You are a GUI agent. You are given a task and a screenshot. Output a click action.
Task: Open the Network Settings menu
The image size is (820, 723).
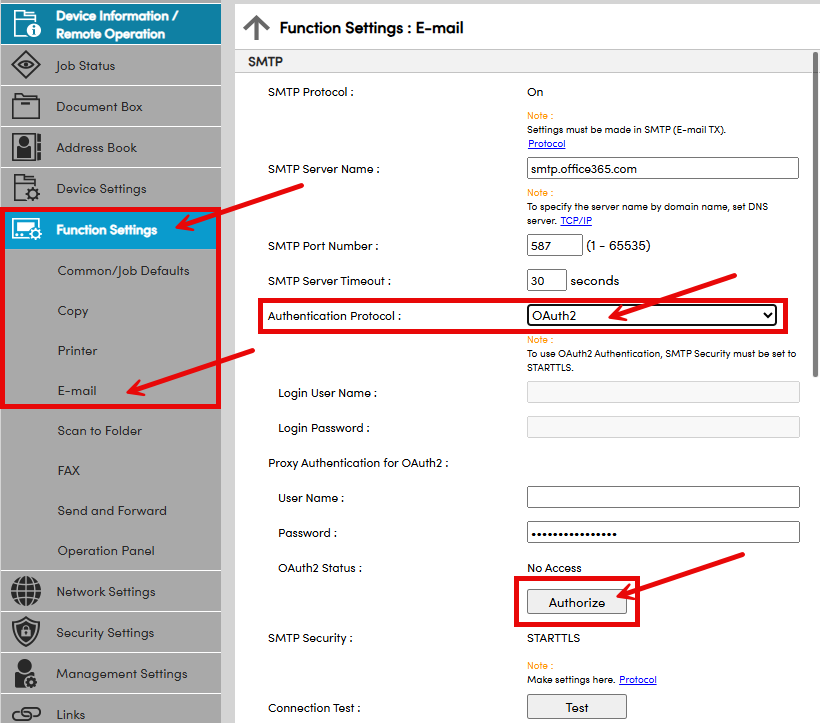tap(111, 591)
